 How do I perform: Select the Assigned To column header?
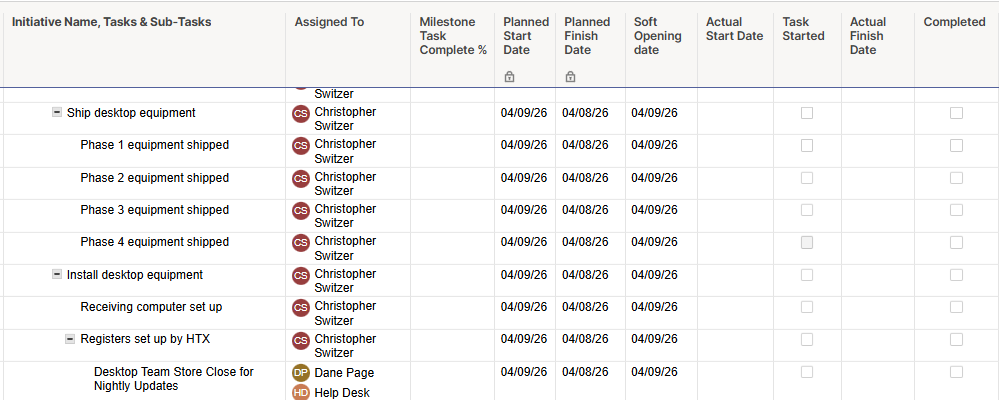[x=329, y=22]
